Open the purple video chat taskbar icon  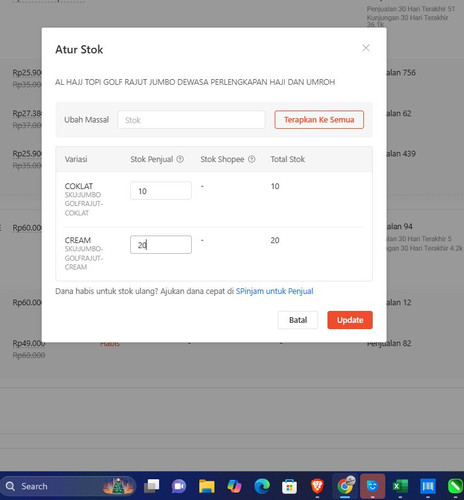(179, 486)
